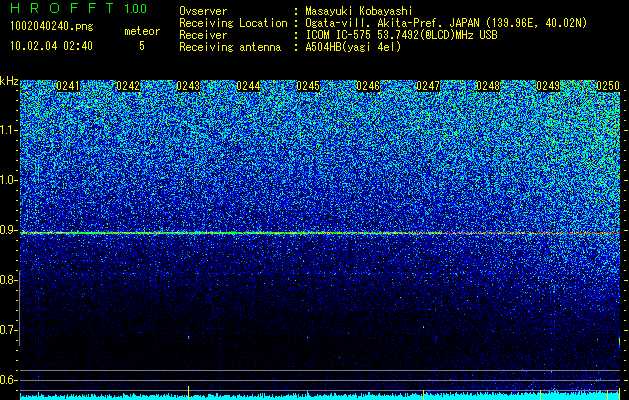Click the location text Ogata-vill. Akita-Pref. JAPAN

pos(394,23)
